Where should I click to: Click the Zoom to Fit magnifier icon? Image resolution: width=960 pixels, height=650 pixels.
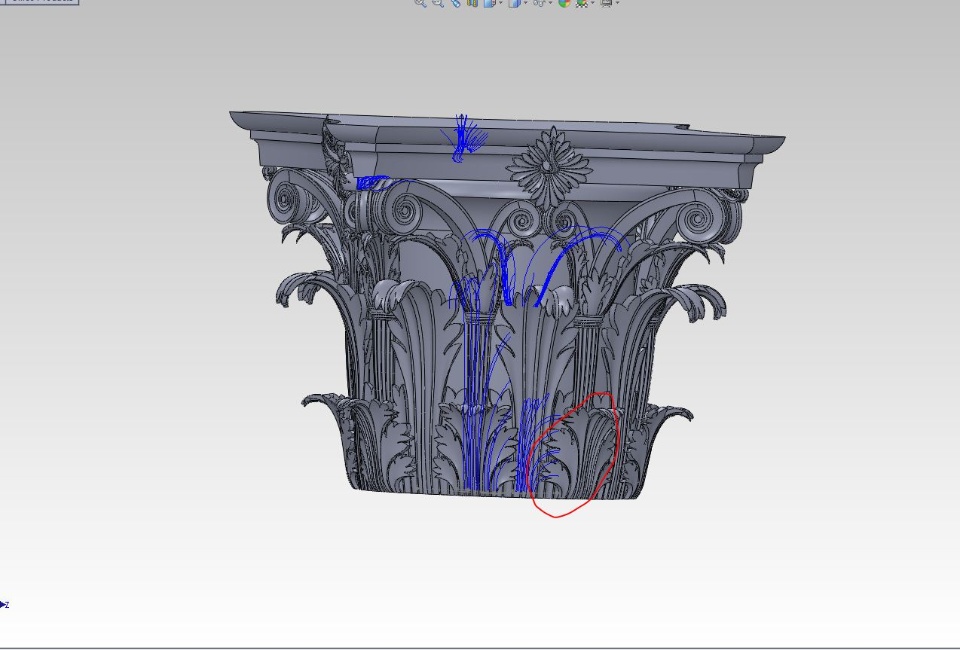420,3
